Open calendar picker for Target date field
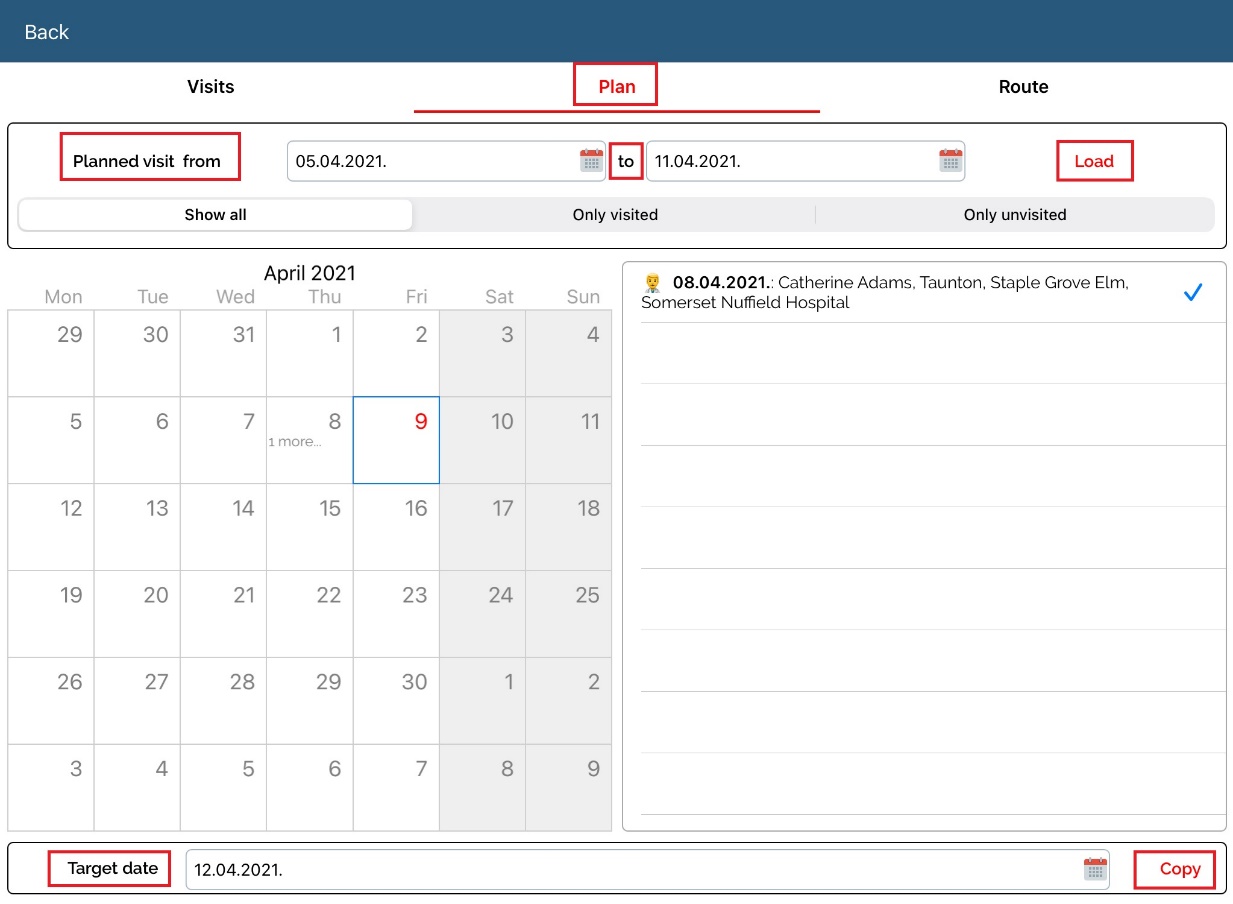 pos(1095,869)
